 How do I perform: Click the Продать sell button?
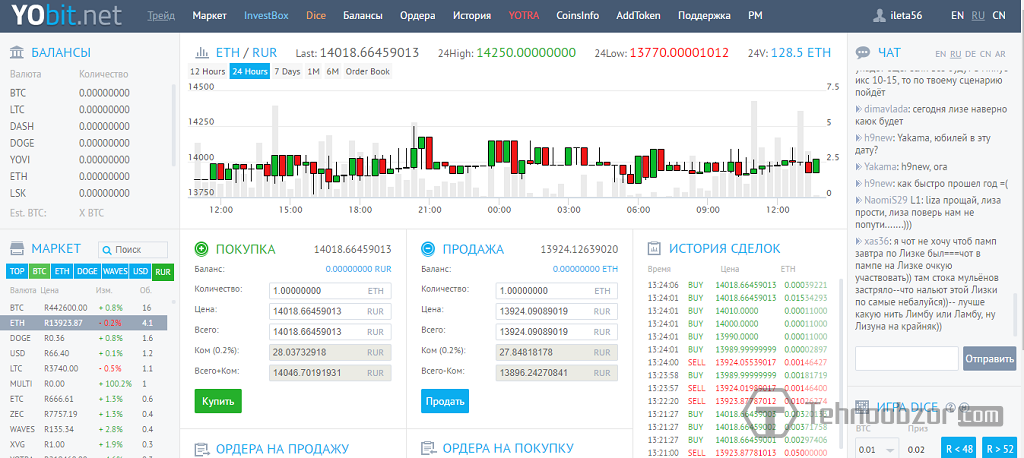pos(445,401)
